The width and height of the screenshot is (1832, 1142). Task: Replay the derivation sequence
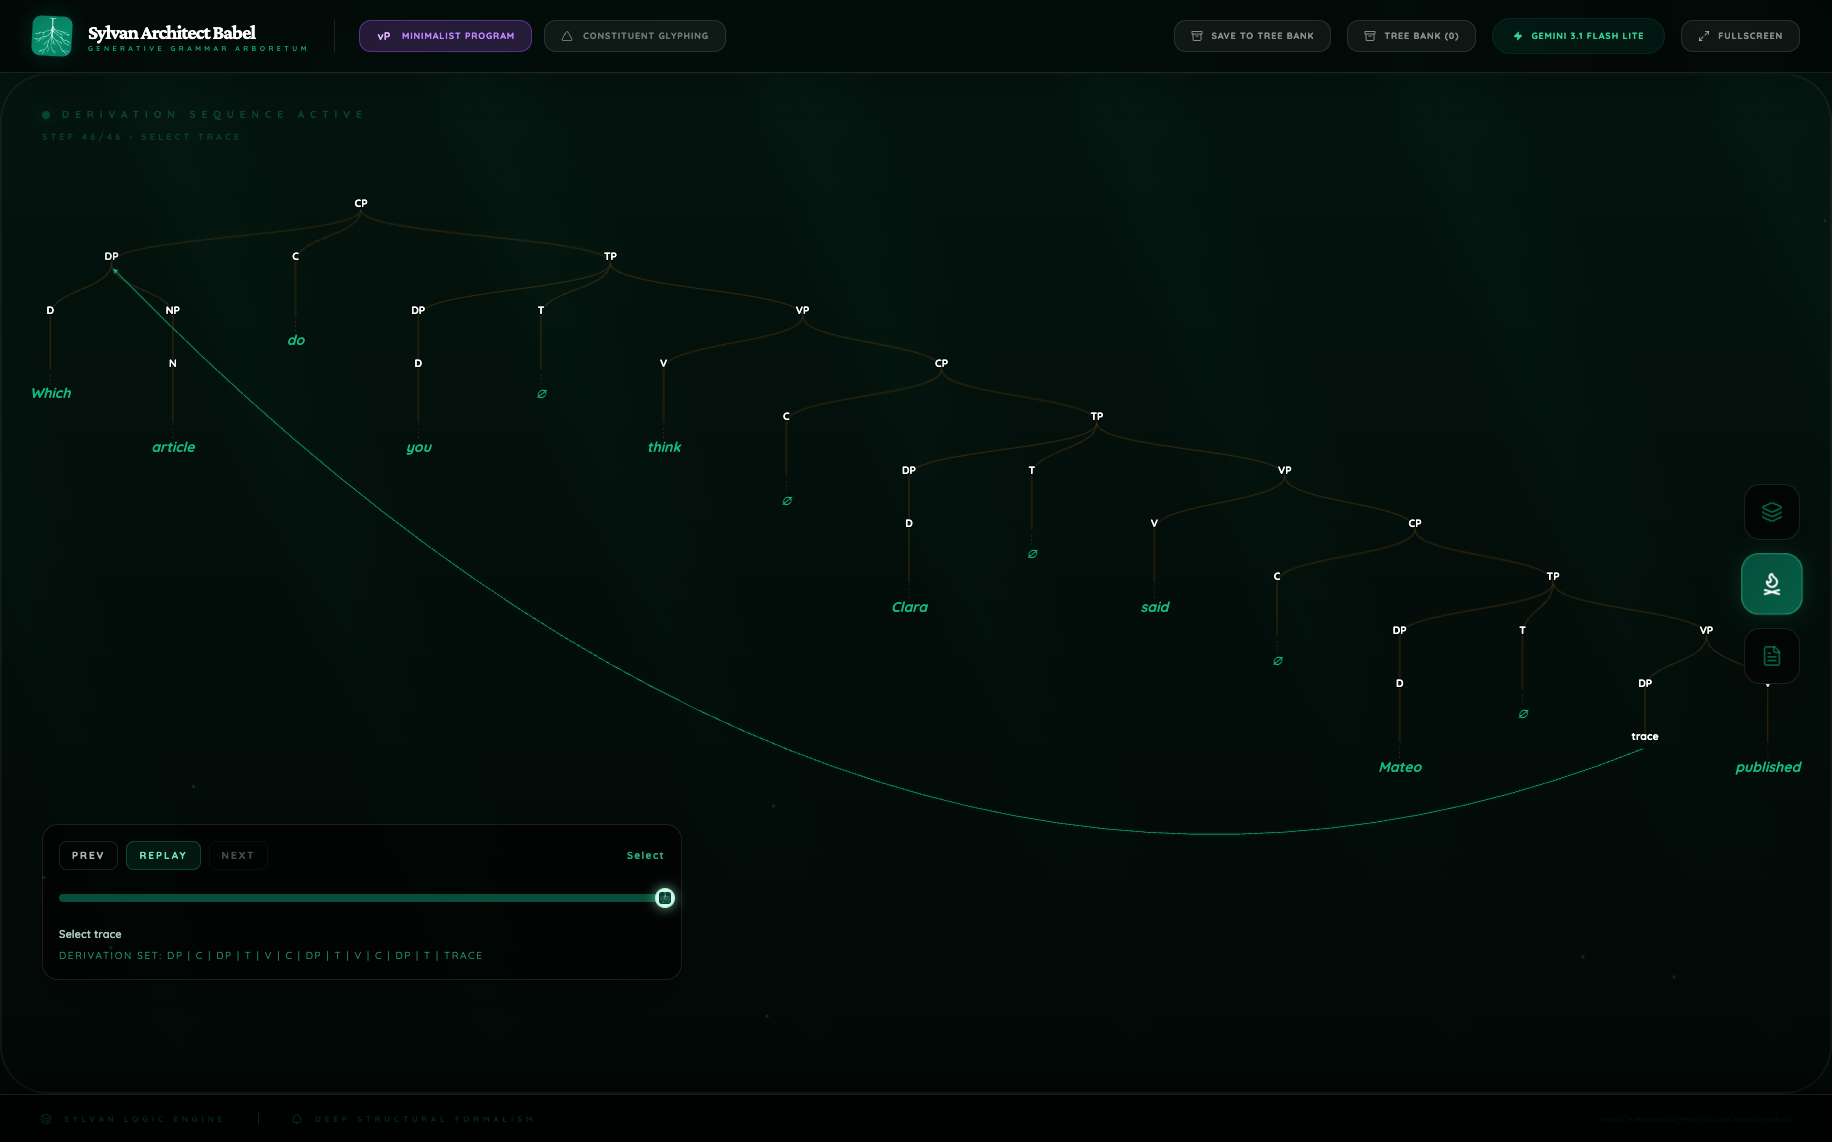[163, 856]
